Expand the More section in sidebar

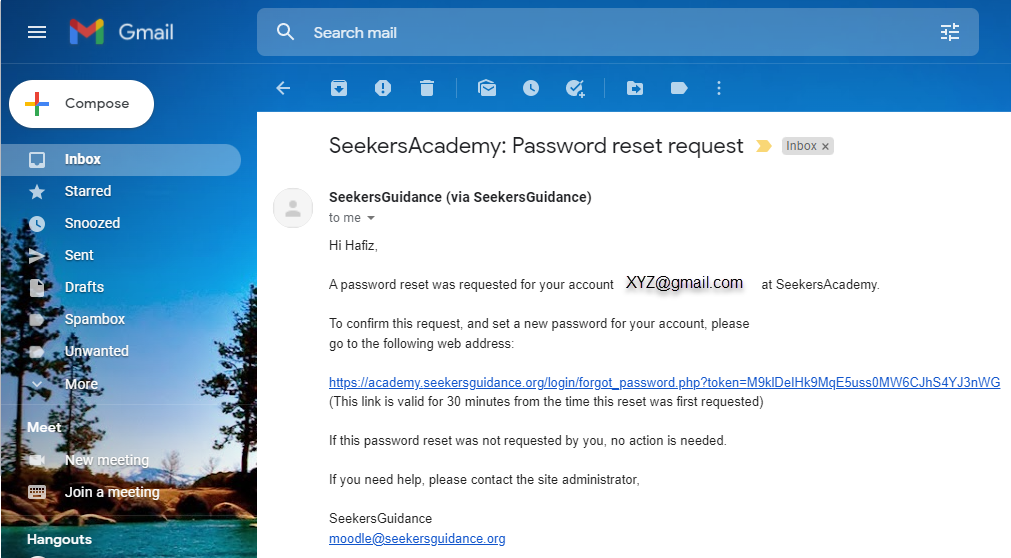coord(81,383)
